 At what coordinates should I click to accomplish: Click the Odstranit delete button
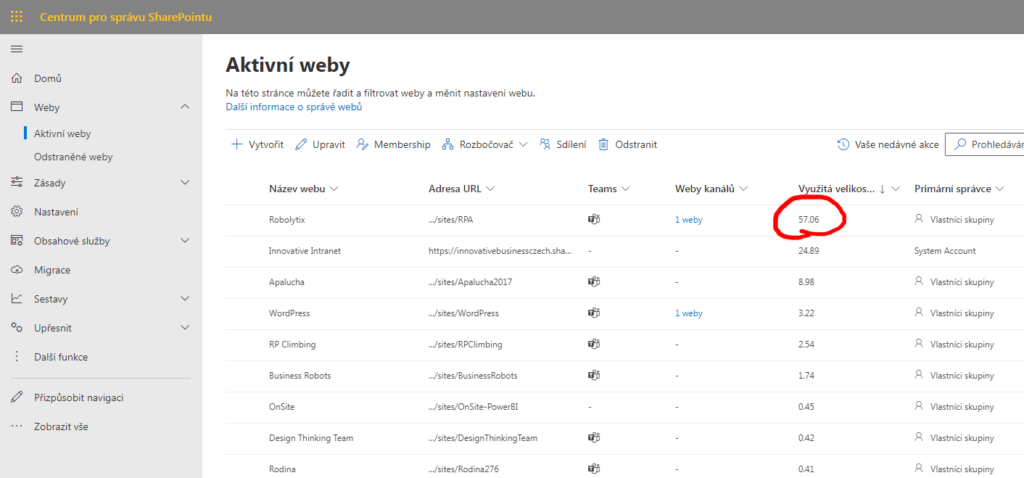click(x=628, y=144)
